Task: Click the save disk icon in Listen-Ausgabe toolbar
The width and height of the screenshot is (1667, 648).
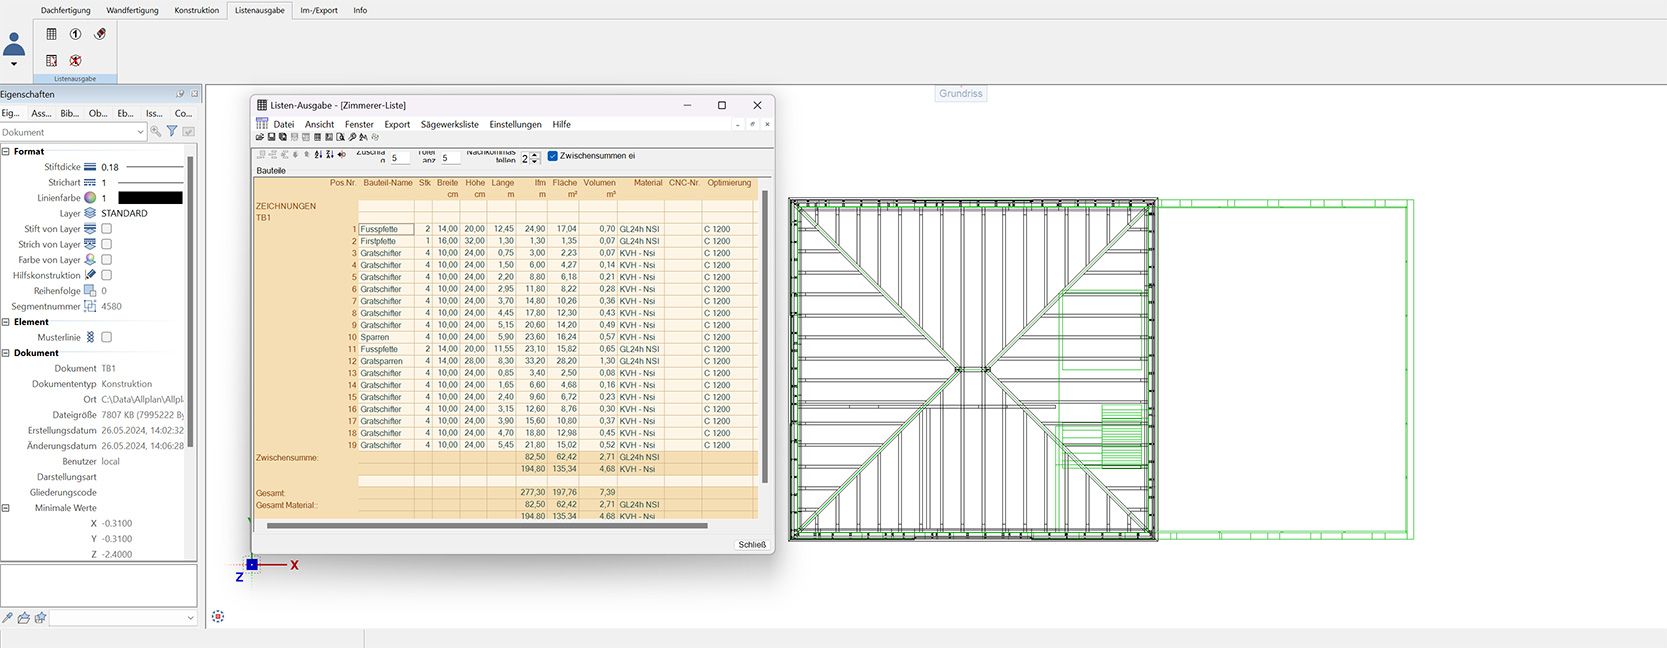Action: coord(271,137)
